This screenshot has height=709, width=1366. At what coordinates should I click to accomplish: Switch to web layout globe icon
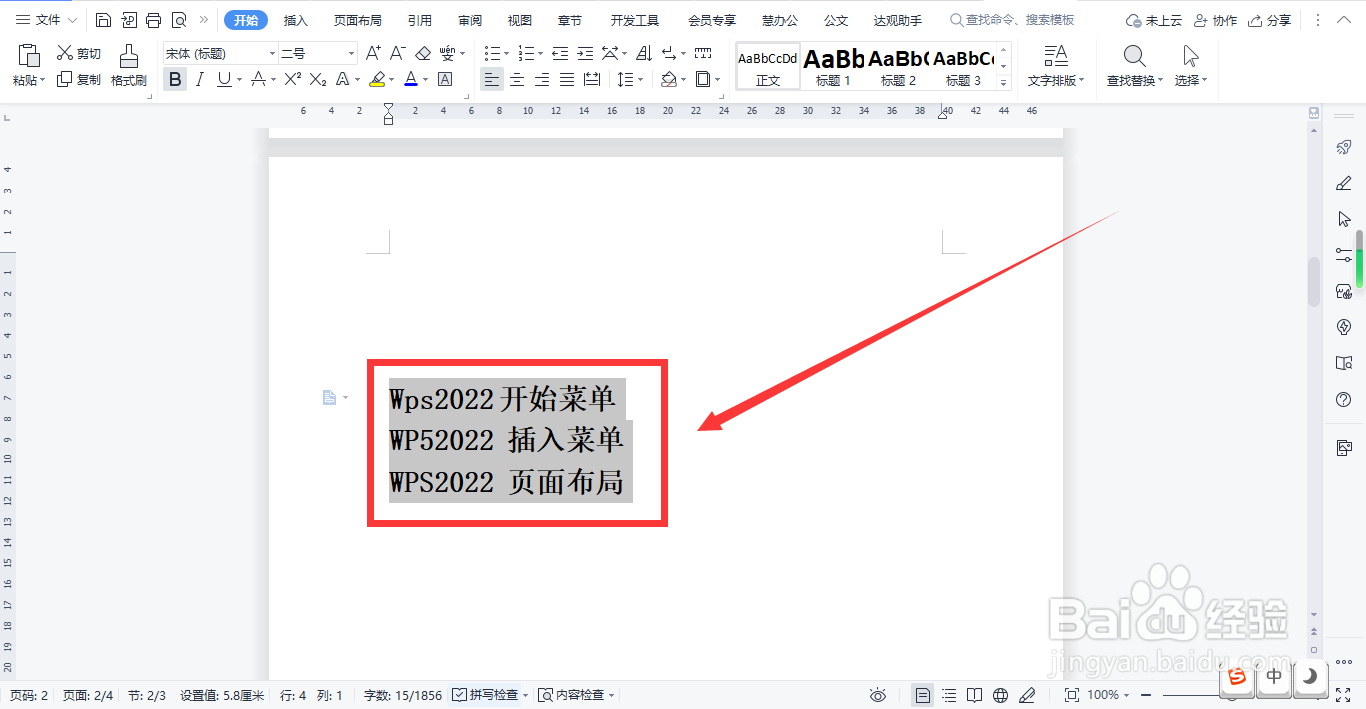1000,695
